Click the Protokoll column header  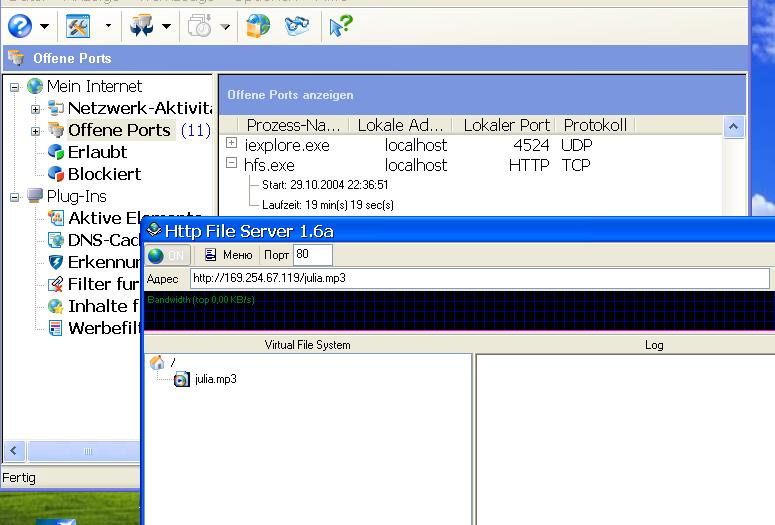pos(595,126)
